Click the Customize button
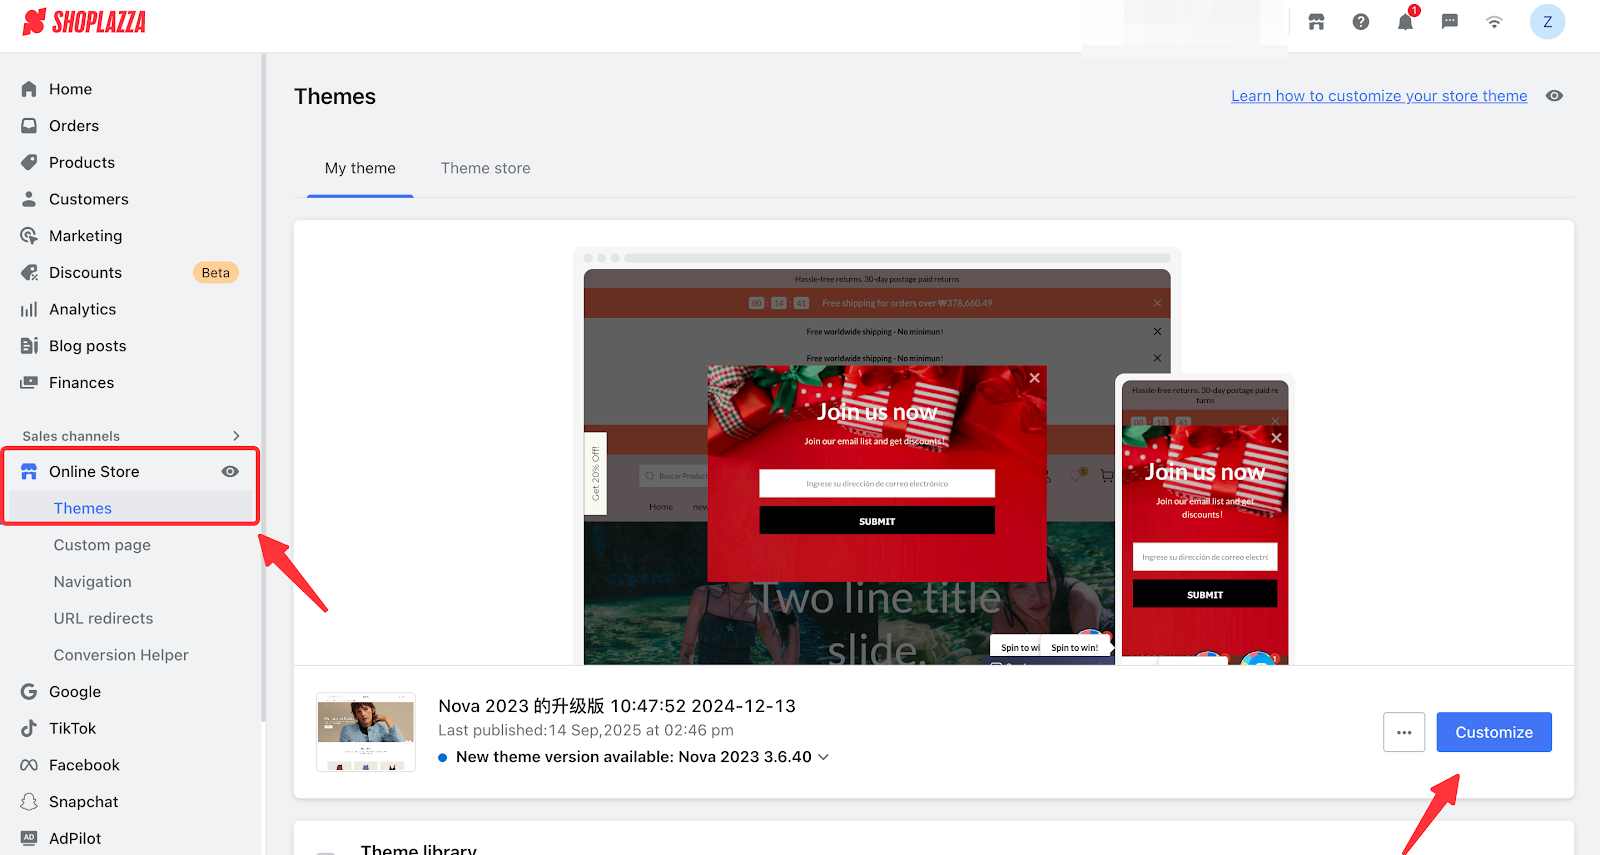 1493,732
